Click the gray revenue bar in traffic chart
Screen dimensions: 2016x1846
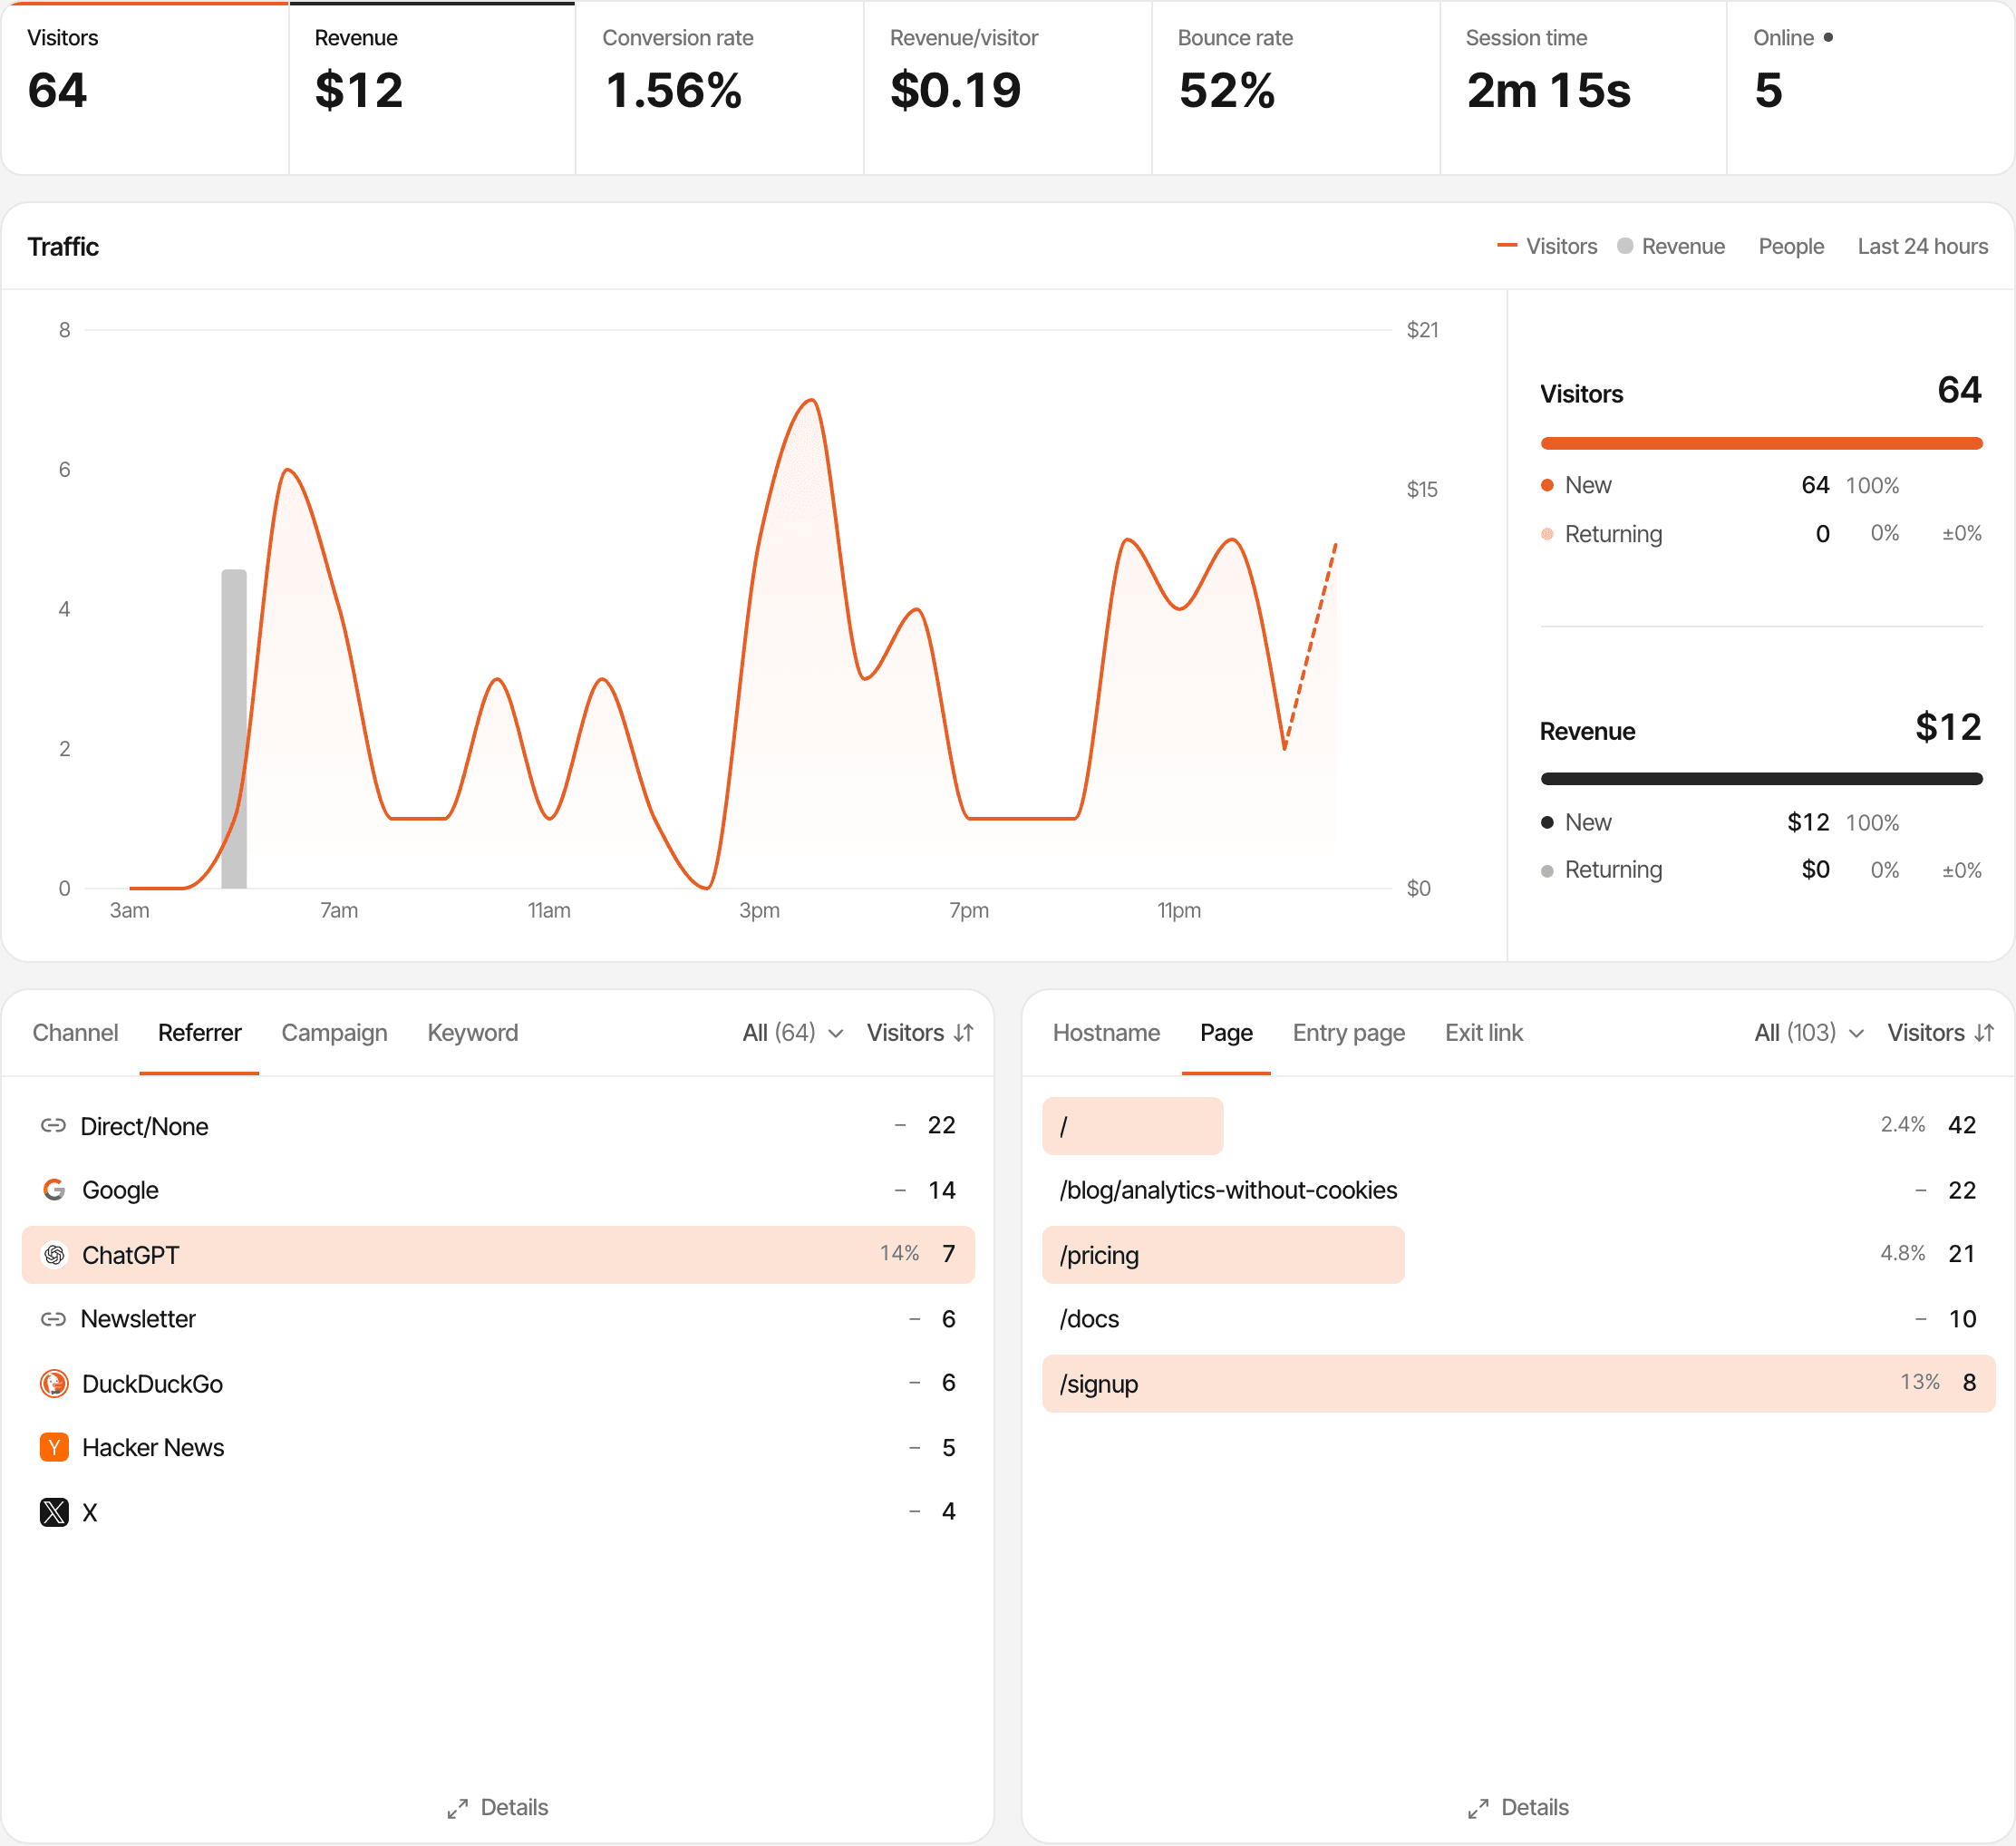point(234,728)
